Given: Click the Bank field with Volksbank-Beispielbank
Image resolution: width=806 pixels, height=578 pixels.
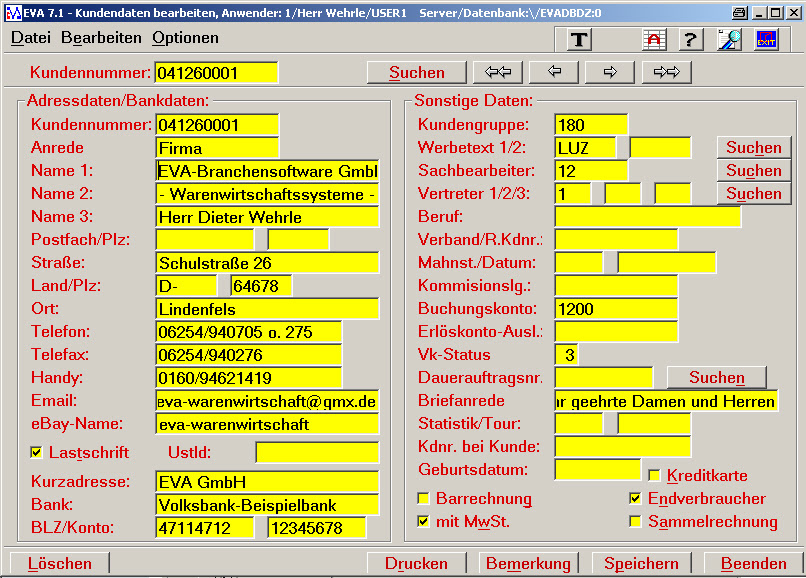Looking at the screenshot, I should (267, 505).
